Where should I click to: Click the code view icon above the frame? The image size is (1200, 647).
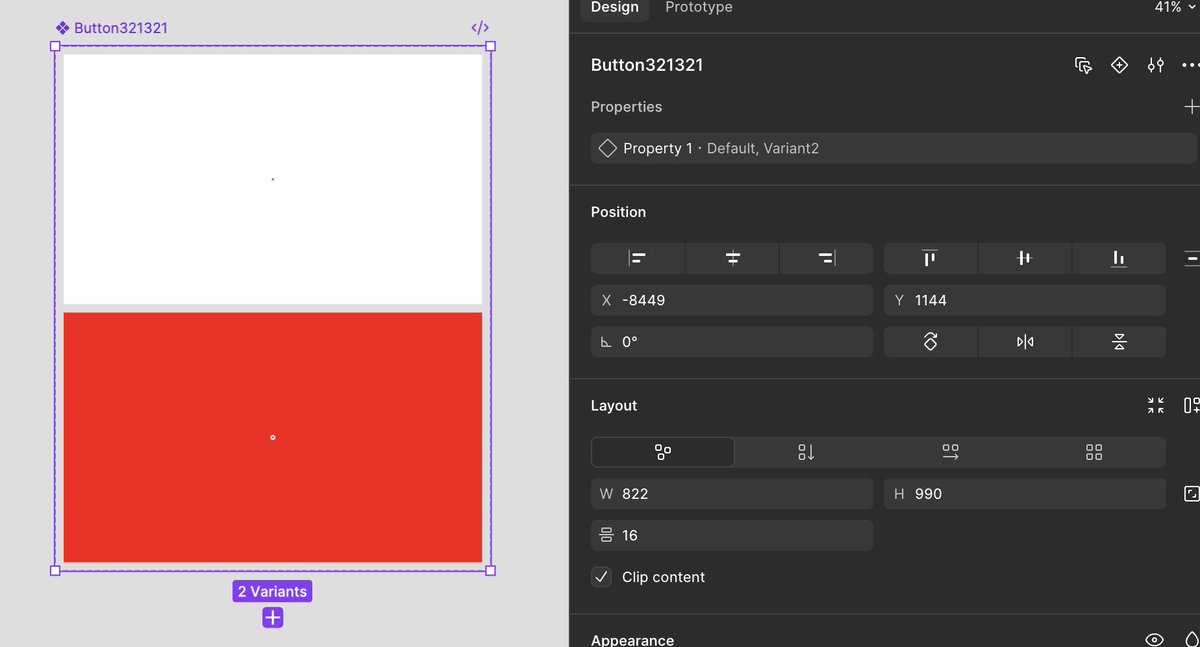click(480, 28)
